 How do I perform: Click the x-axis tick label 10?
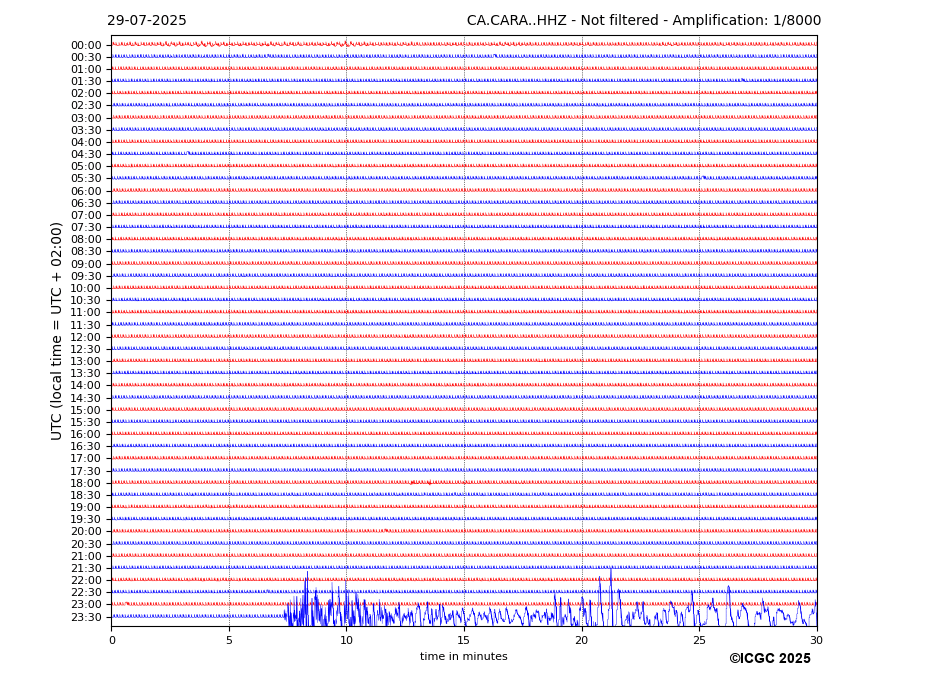[x=346, y=640]
